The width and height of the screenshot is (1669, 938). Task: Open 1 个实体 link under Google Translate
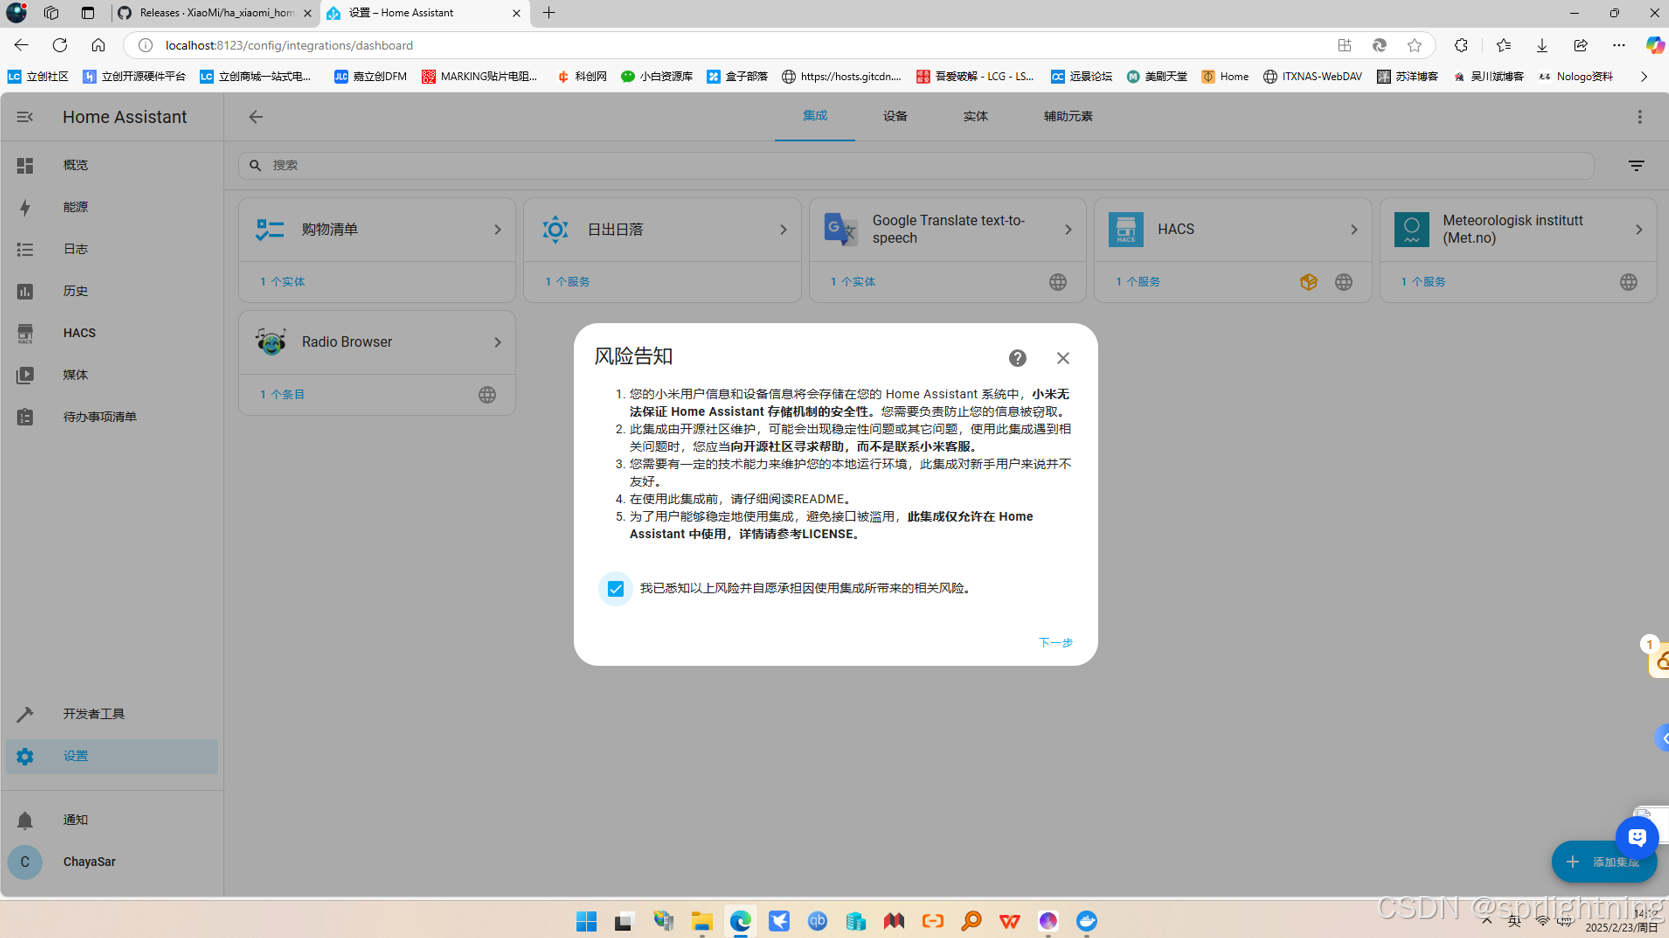pos(853,282)
